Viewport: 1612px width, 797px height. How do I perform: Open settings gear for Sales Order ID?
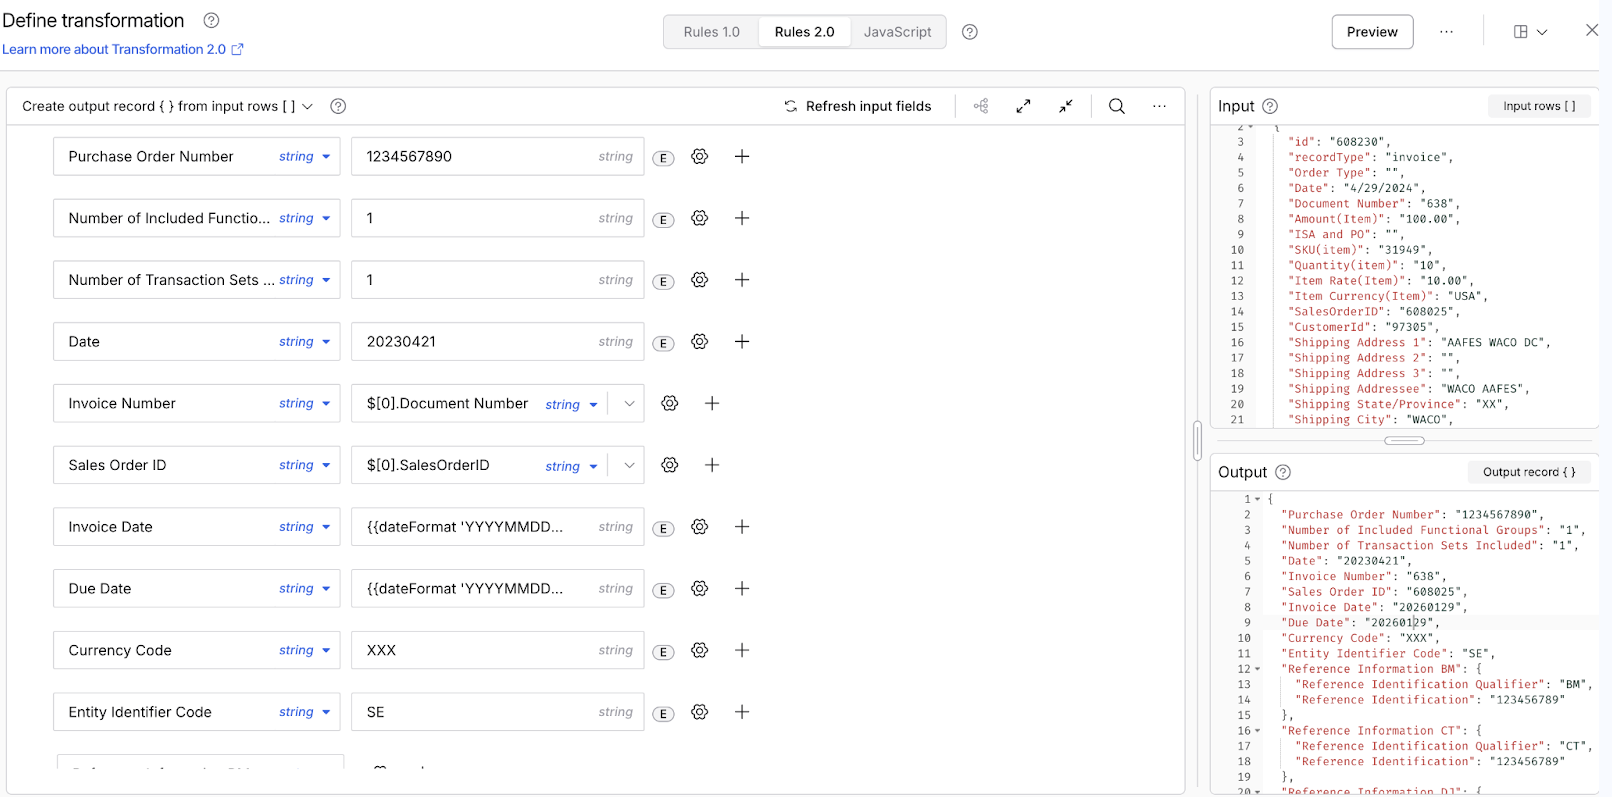[670, 465]
